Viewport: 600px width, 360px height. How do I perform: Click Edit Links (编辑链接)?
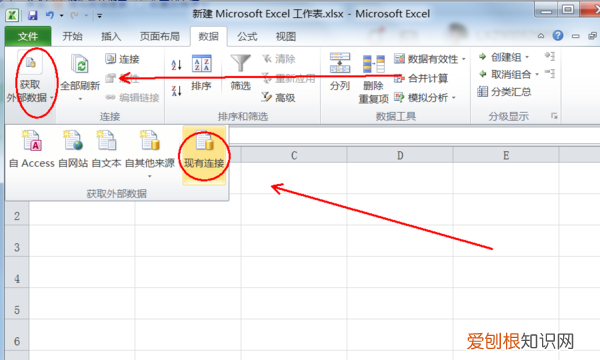(x=132, y=98)
